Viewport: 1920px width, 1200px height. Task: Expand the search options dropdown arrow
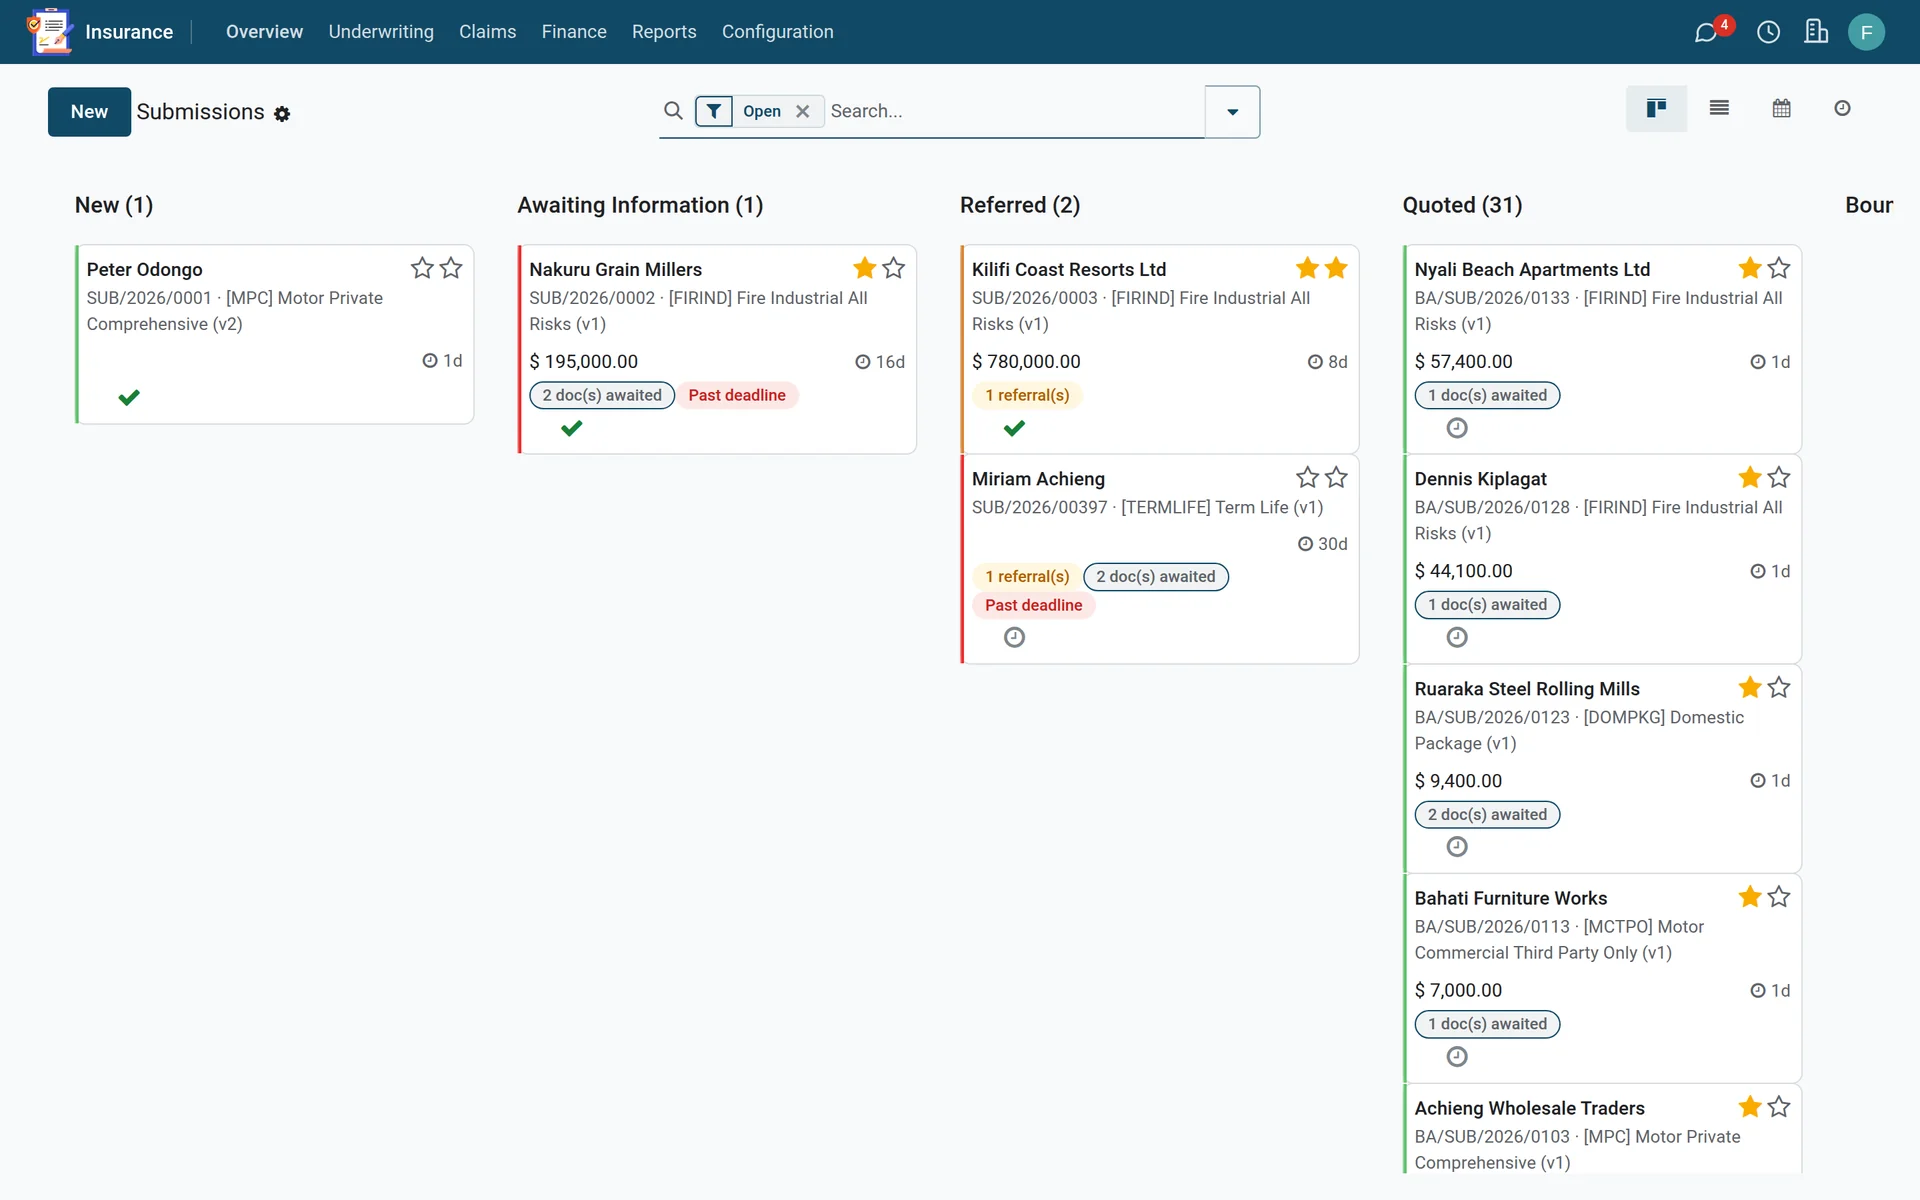tap(1232, 112)
